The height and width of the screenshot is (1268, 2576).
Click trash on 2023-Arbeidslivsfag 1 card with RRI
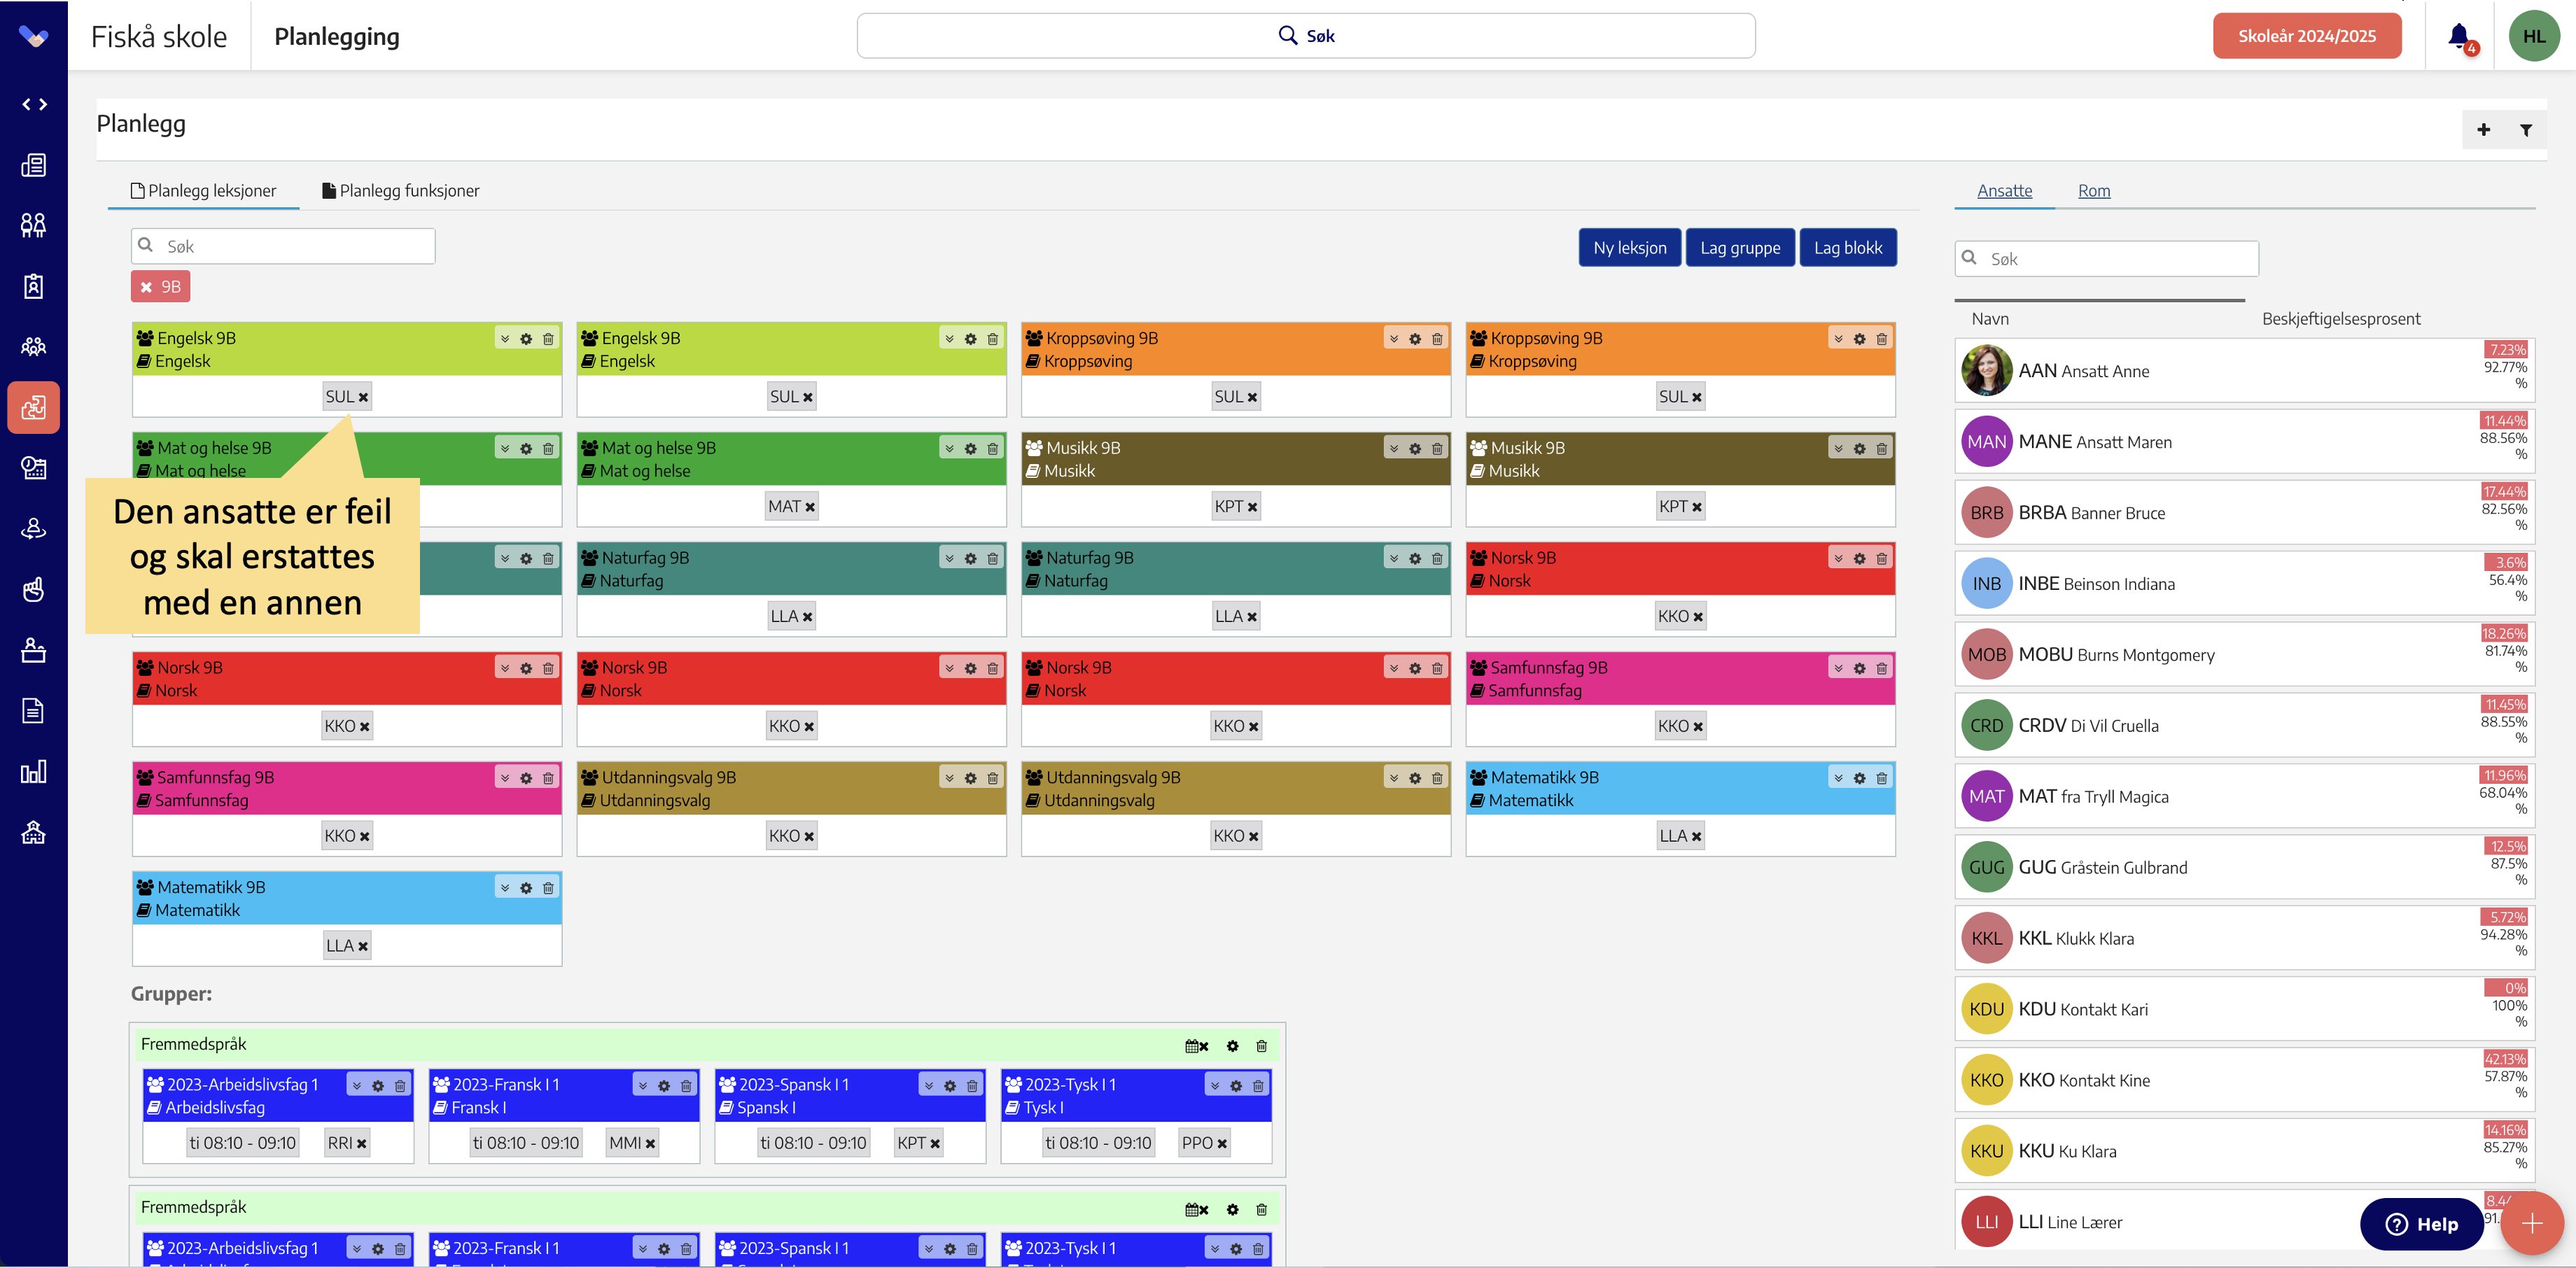pyautogui.click(x=400, y=1086)
